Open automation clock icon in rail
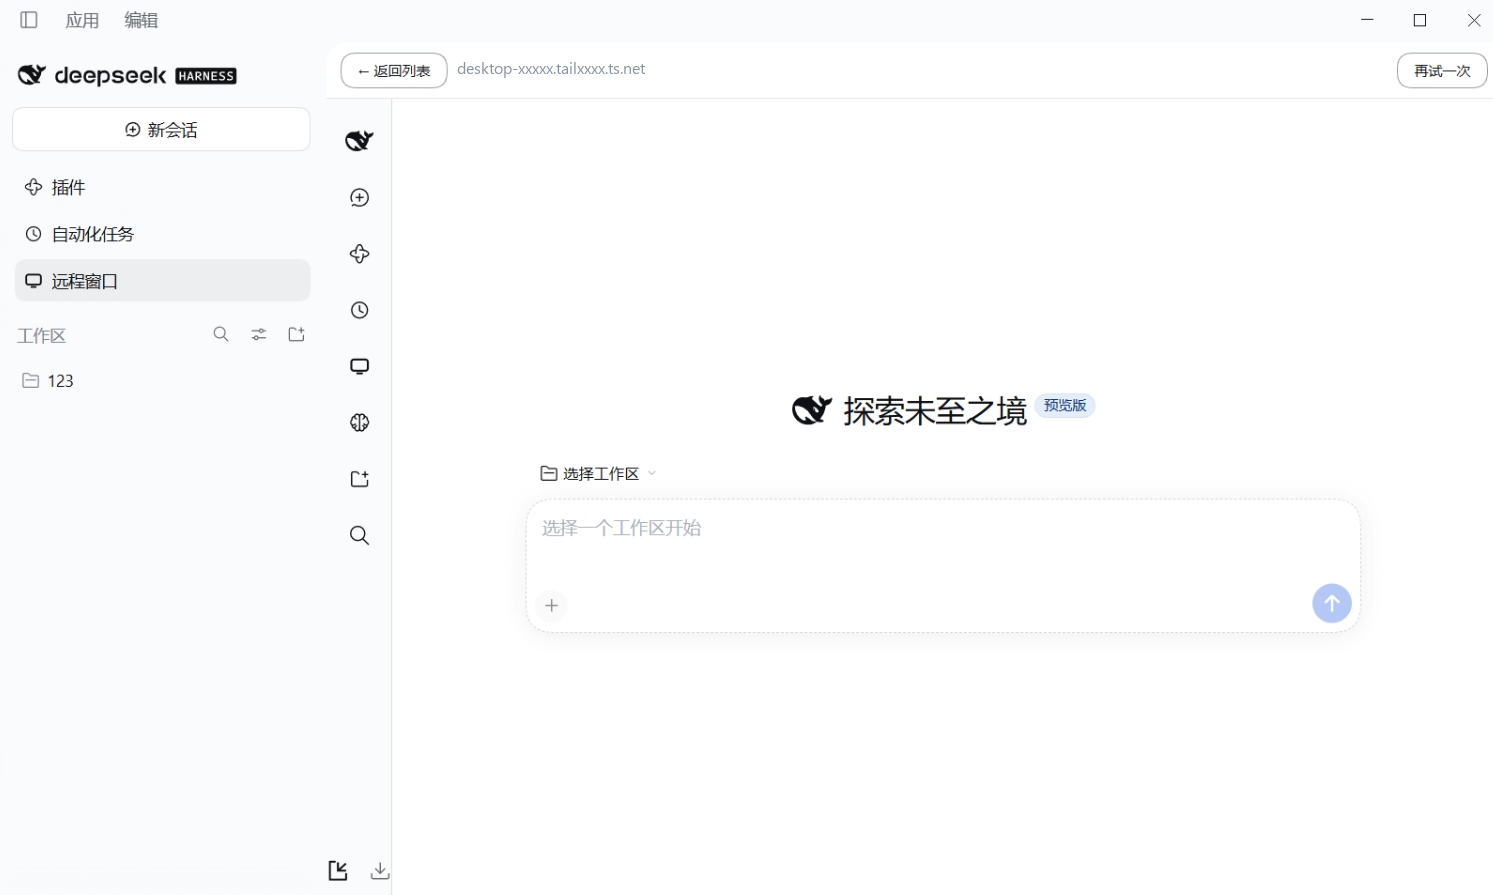This screenshot has width=1493, height=895. [360, 310]
